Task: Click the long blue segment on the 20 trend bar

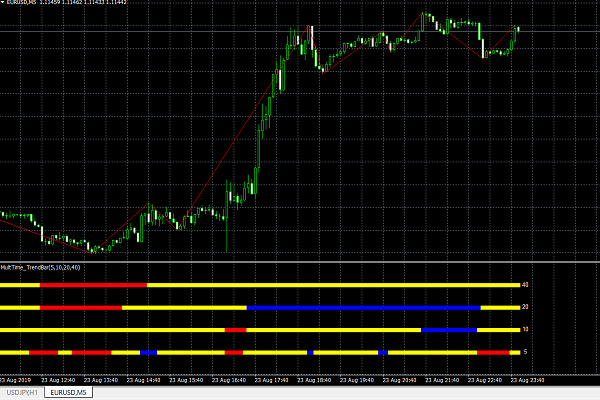Action: [x=364, y=308]
